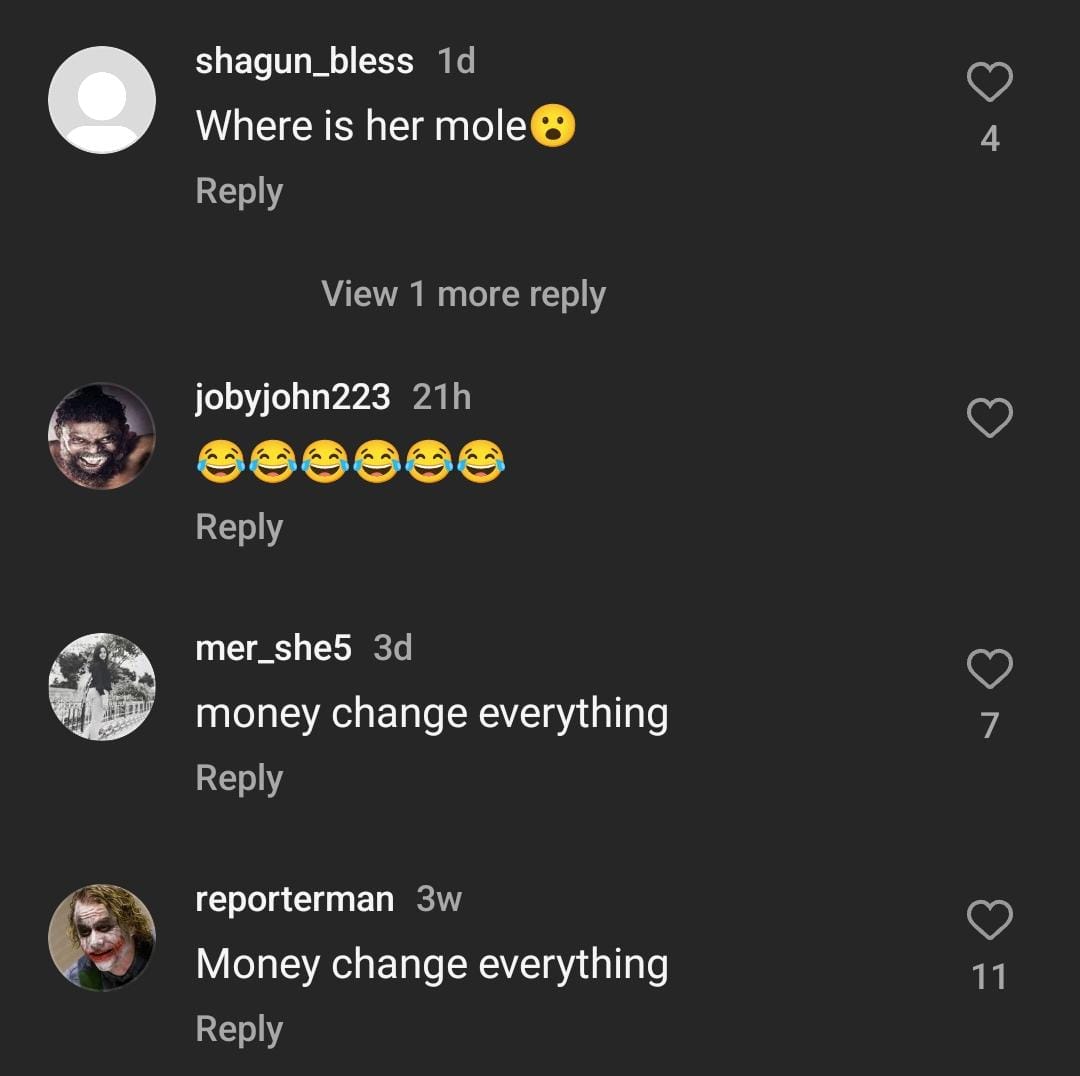Image resolution: width=1080 pixels, height=1076 pixels.
Task: Reply to jobyjohn223's laughing emoji comment
Action: (x=239, y=527)
